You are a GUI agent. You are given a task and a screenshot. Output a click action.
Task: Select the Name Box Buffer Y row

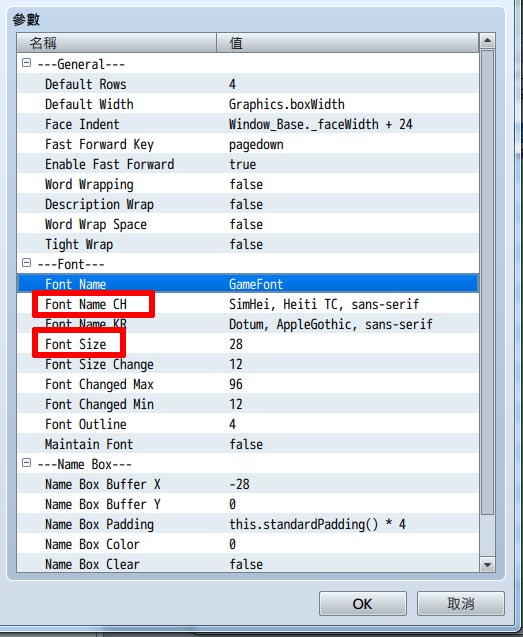tap(248, 504)
